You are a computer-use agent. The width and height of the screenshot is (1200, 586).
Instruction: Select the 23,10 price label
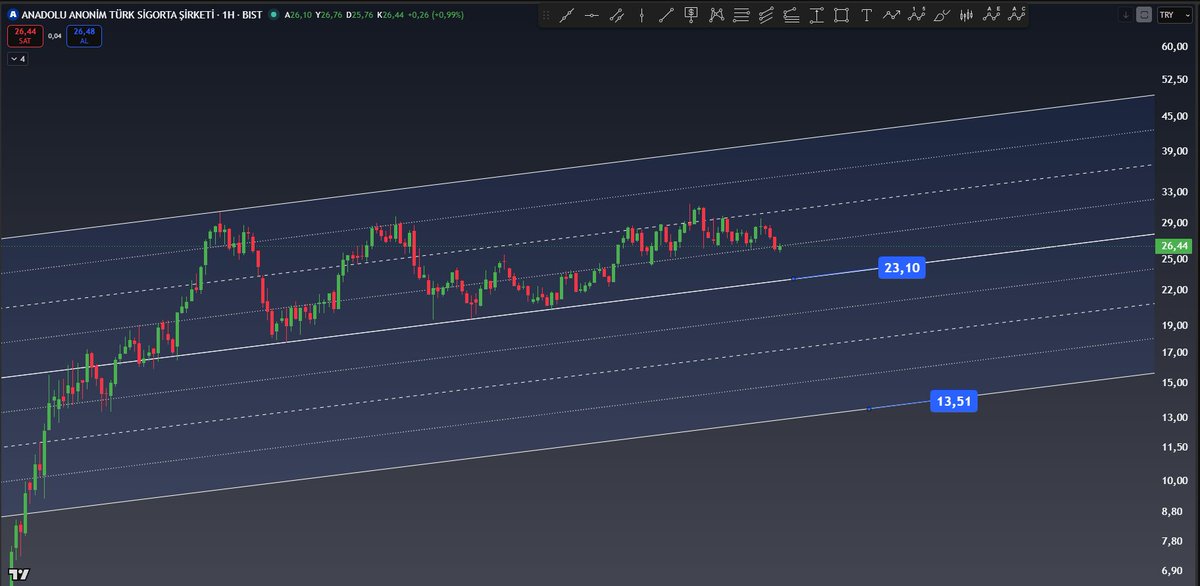click(x=900, y=267)
